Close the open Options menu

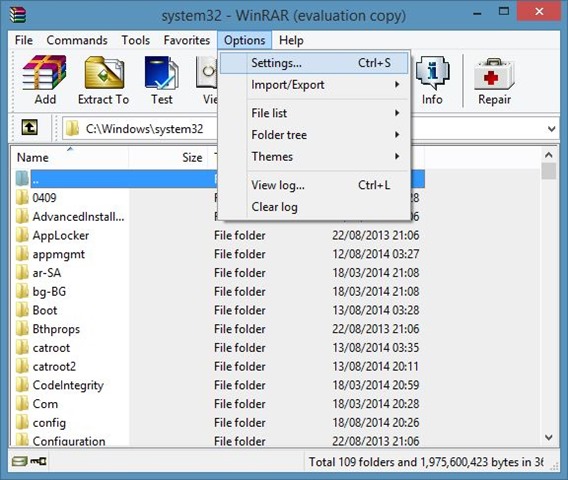pyautogui.click(x=245, y=40)
